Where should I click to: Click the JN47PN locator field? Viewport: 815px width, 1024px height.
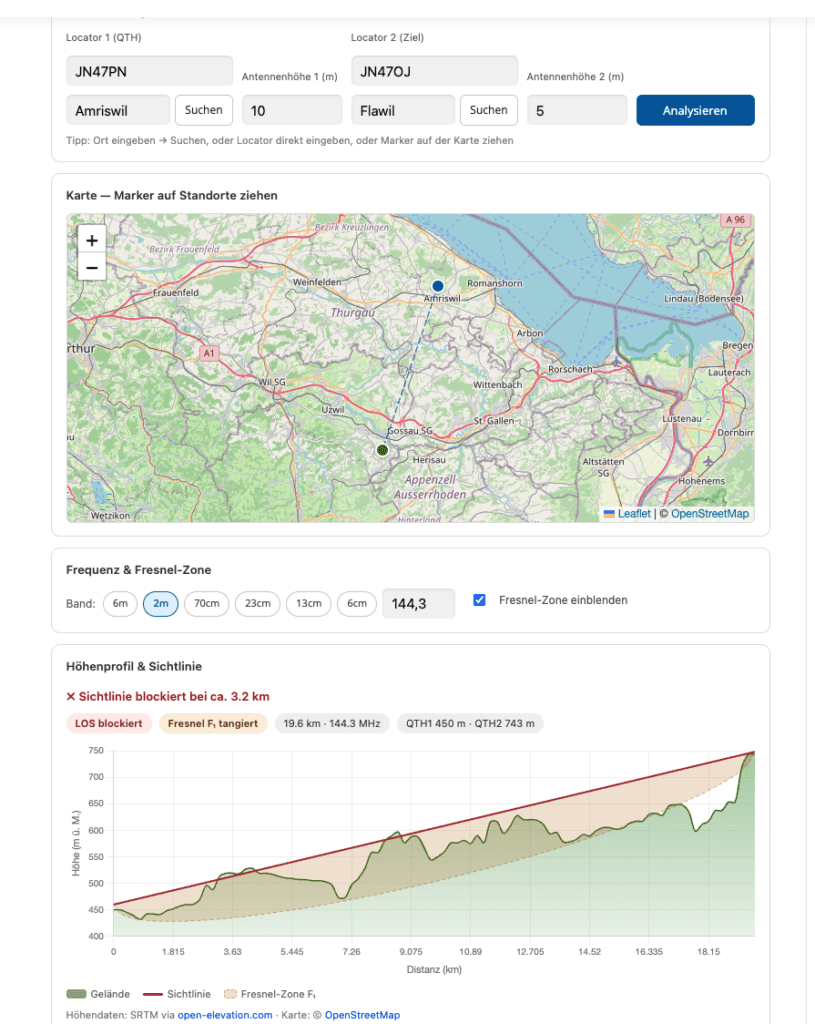point(149,71)
